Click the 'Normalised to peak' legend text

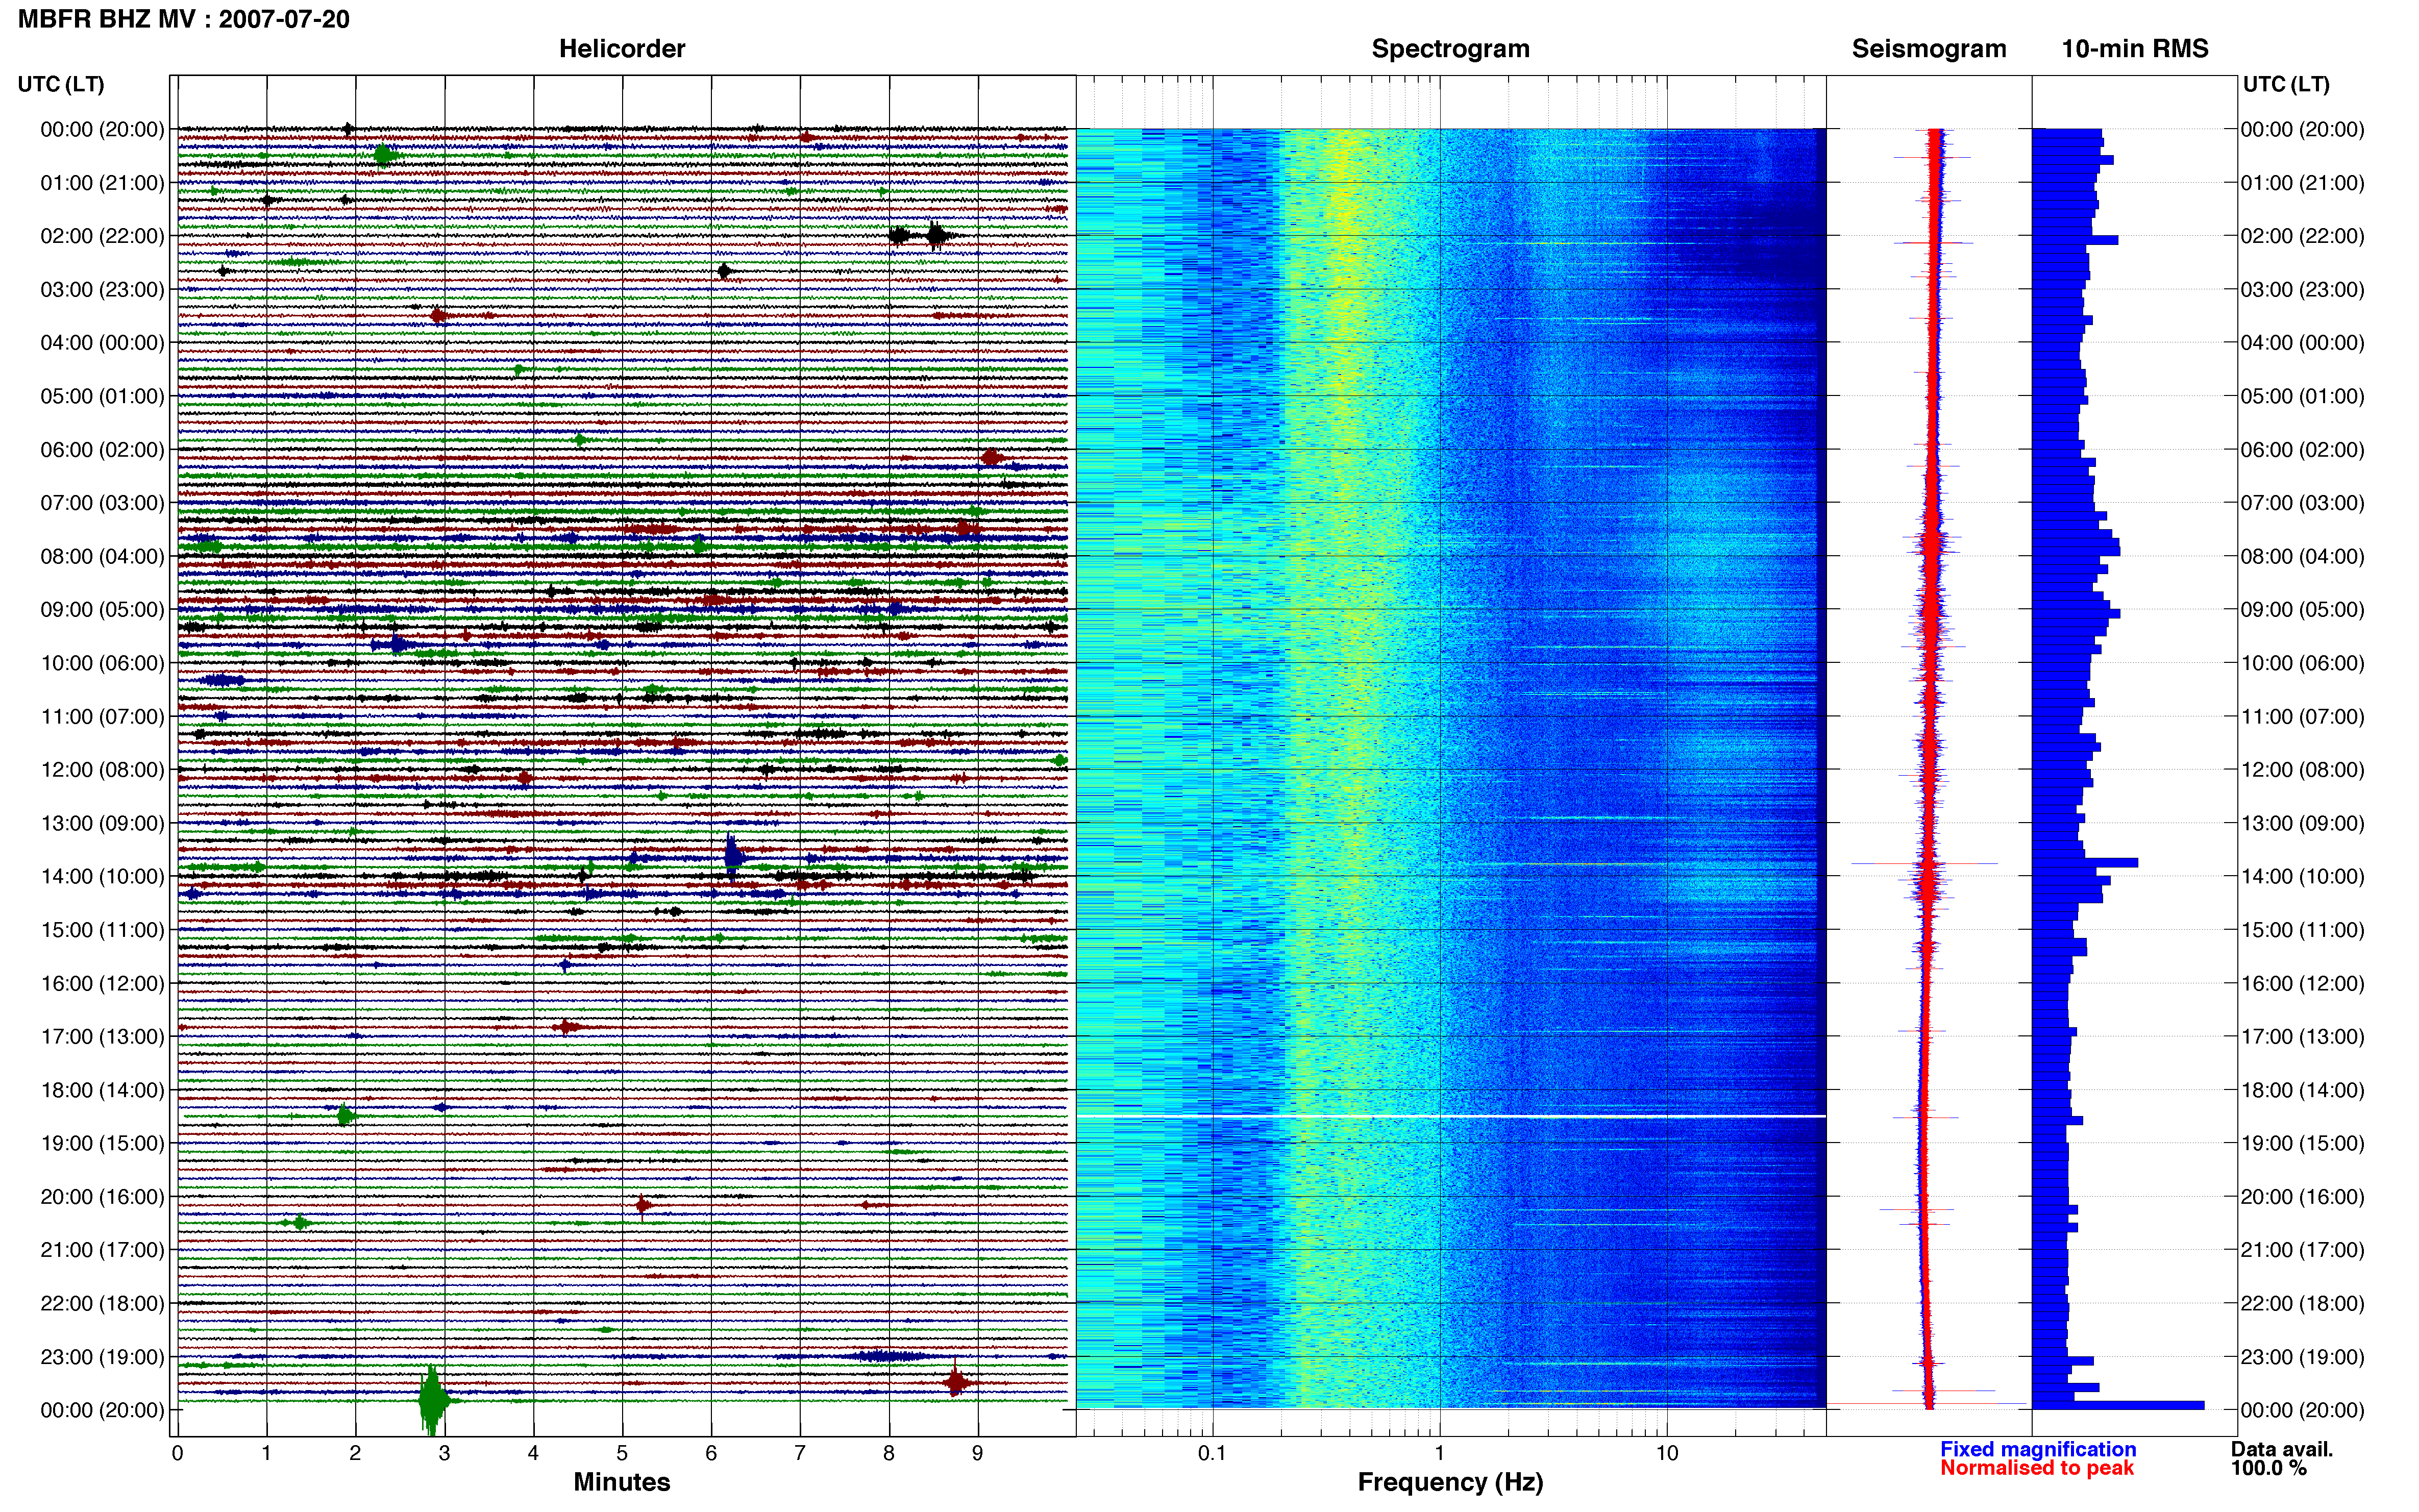coord(2037,1468)
